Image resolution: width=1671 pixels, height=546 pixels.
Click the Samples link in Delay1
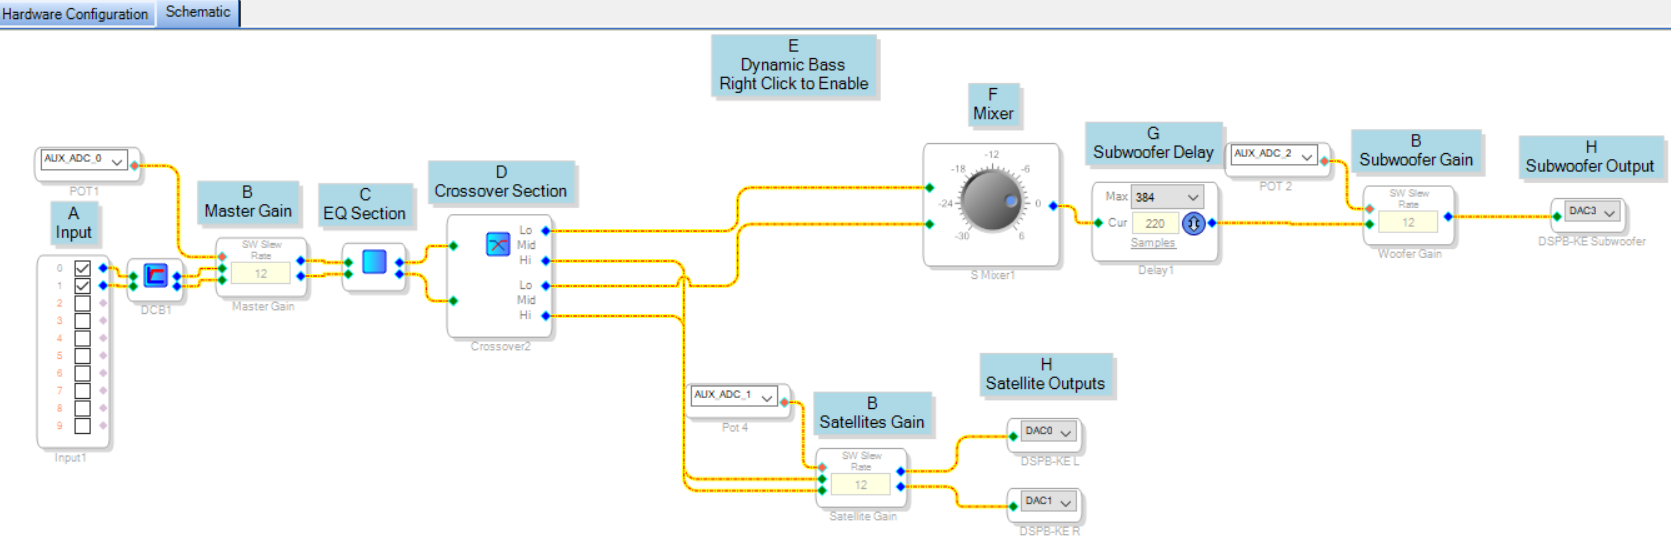tap(1153, 243)
